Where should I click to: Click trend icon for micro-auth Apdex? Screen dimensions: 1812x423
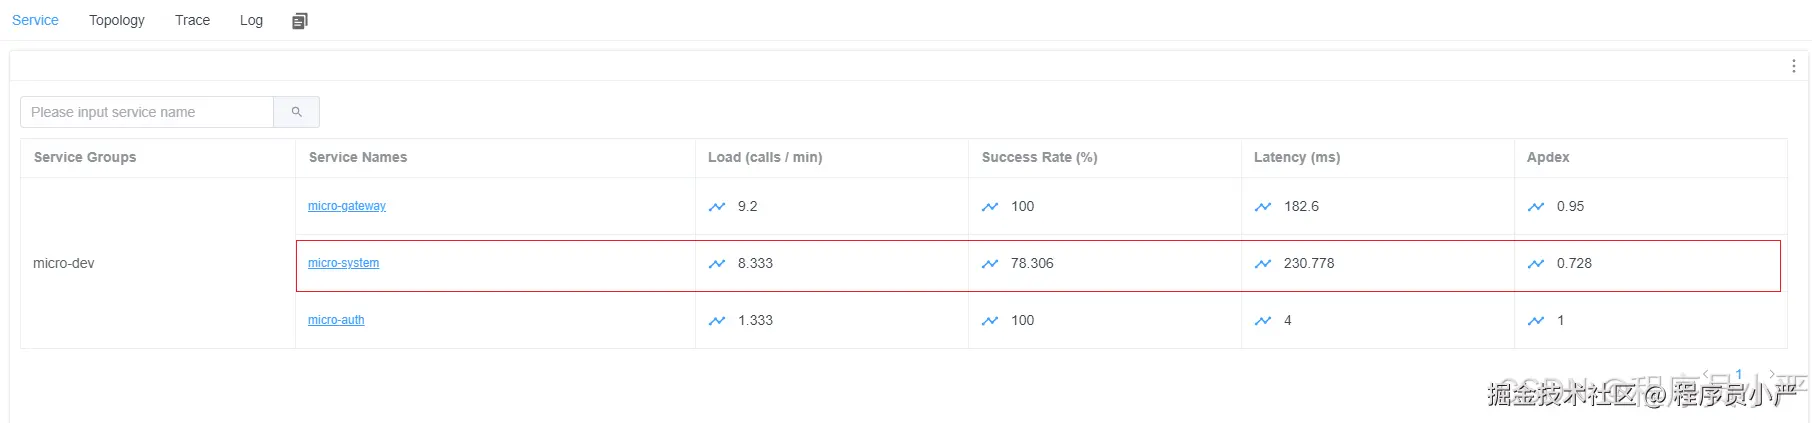[x=1536, y=321]
